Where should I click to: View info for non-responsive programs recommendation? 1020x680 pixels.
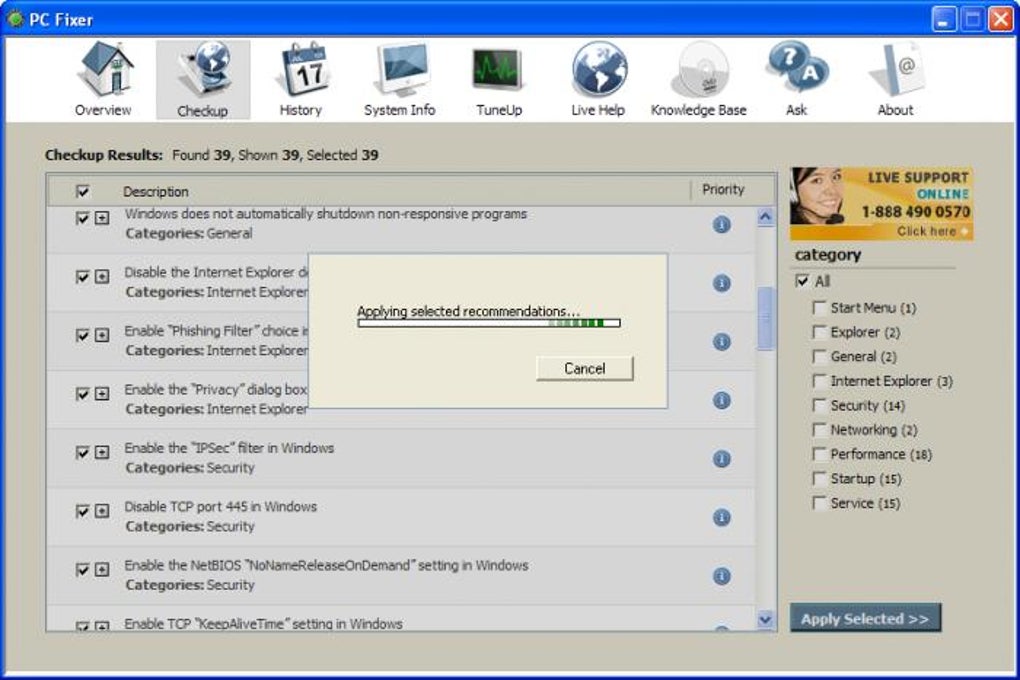coord(721,224)
